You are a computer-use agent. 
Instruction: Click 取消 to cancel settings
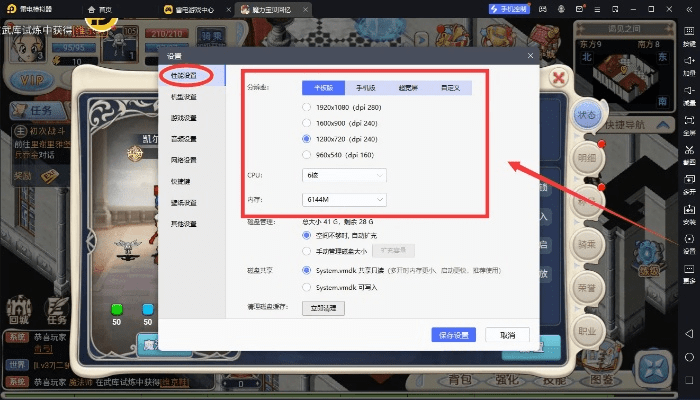[508, 335]
